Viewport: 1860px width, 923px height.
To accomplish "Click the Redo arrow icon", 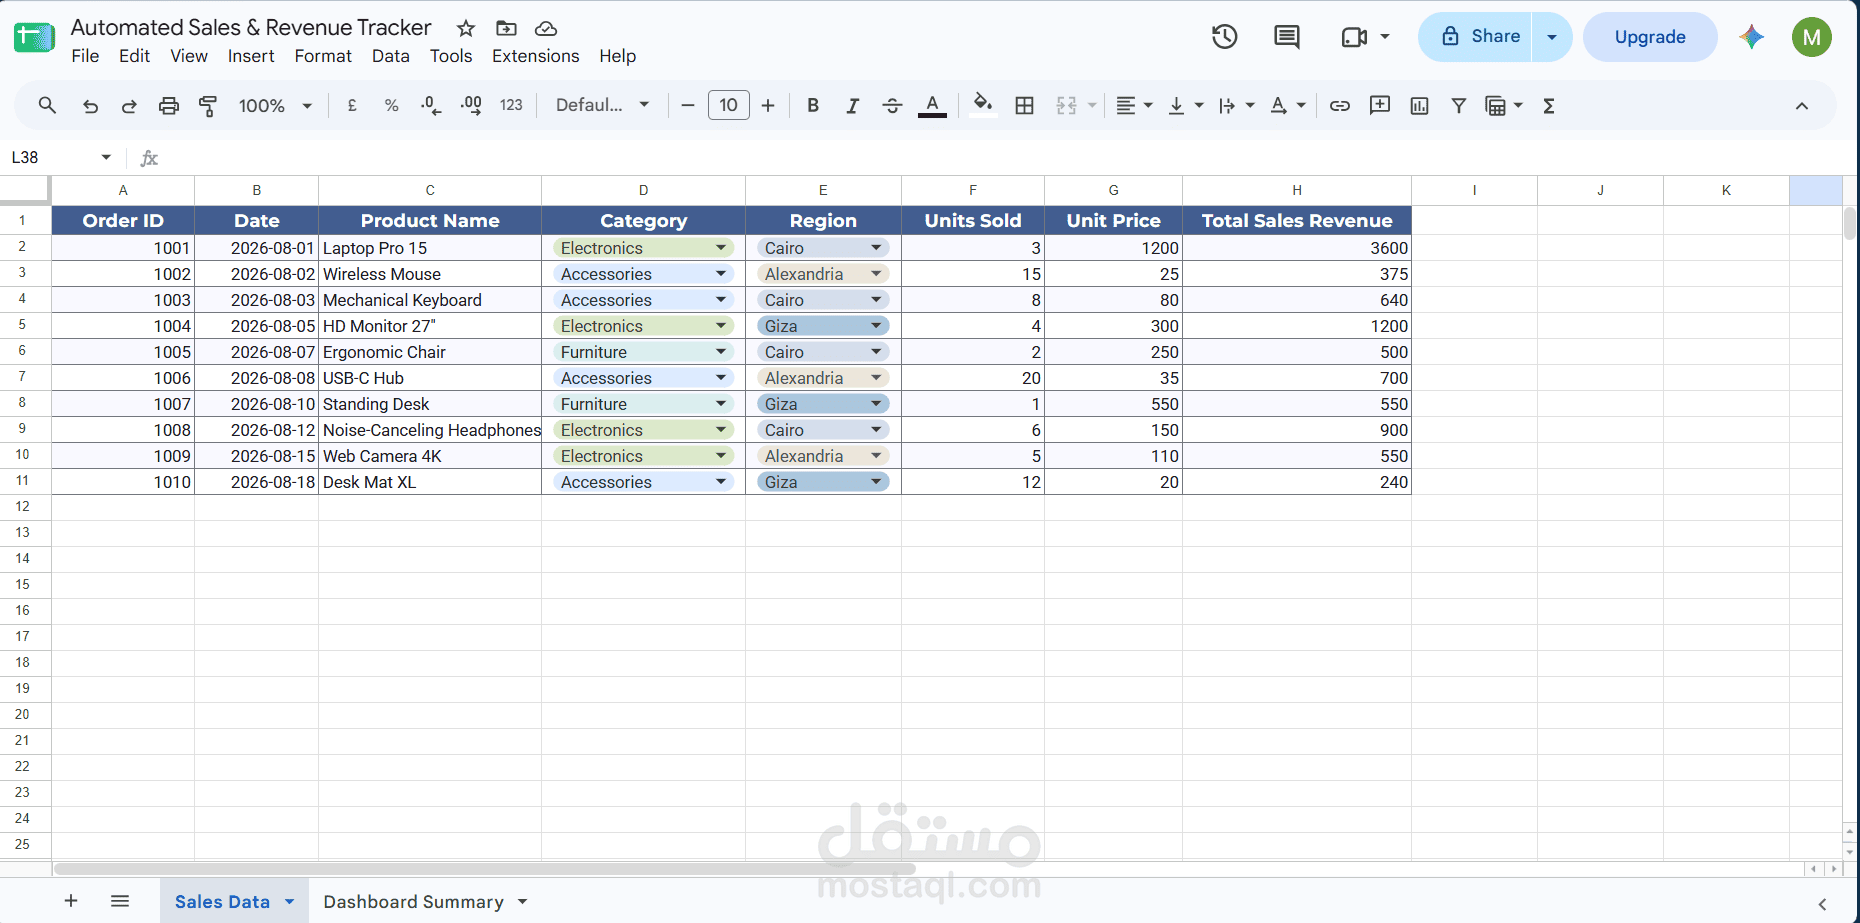I will [x=129, y=106].
